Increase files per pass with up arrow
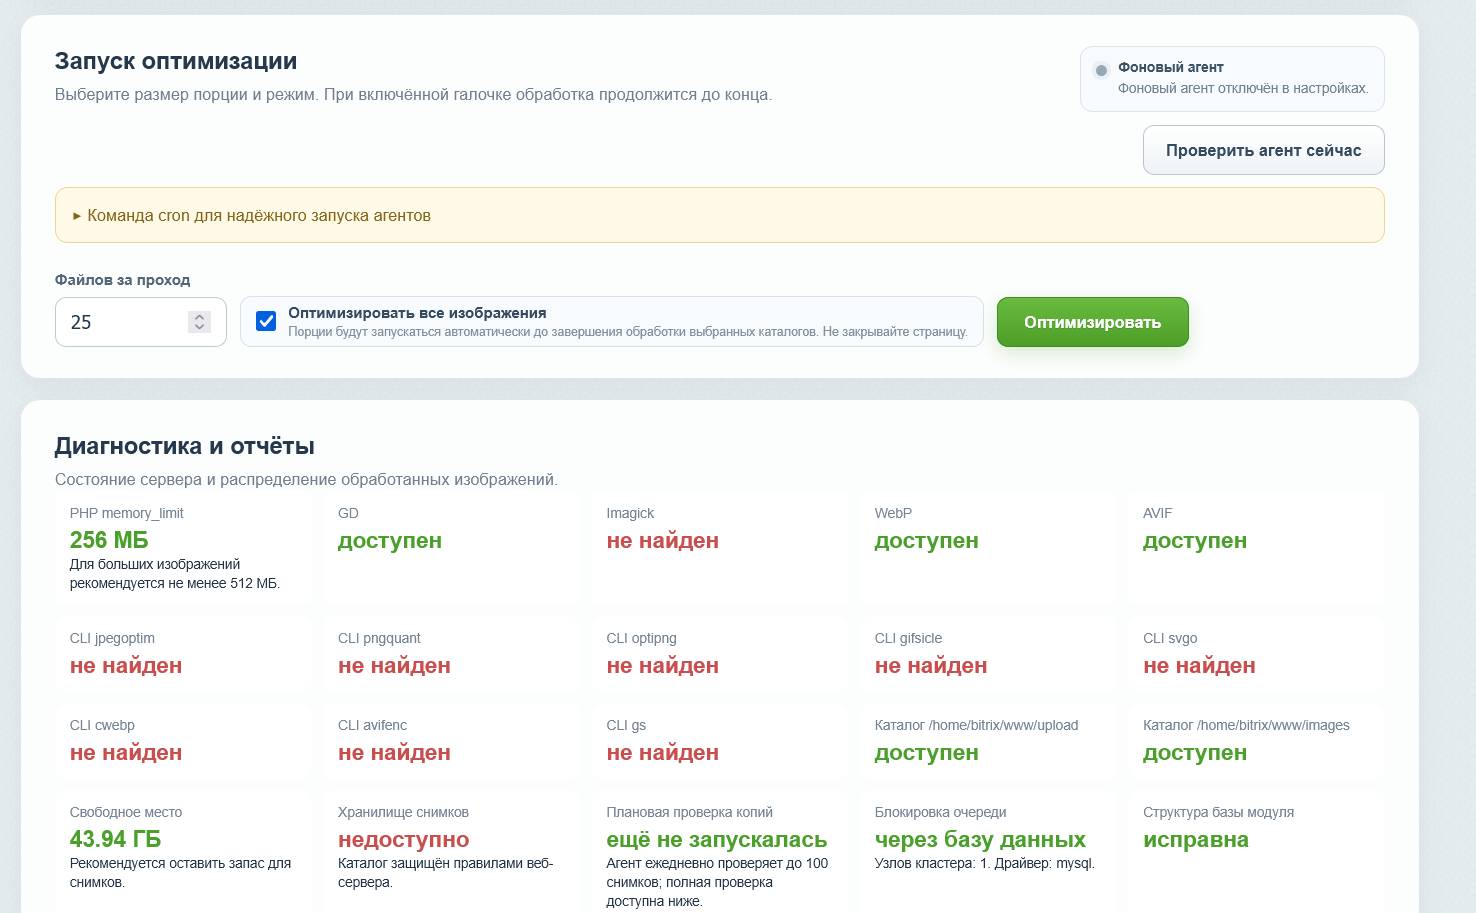1476x913 pixels. point(199,316)
